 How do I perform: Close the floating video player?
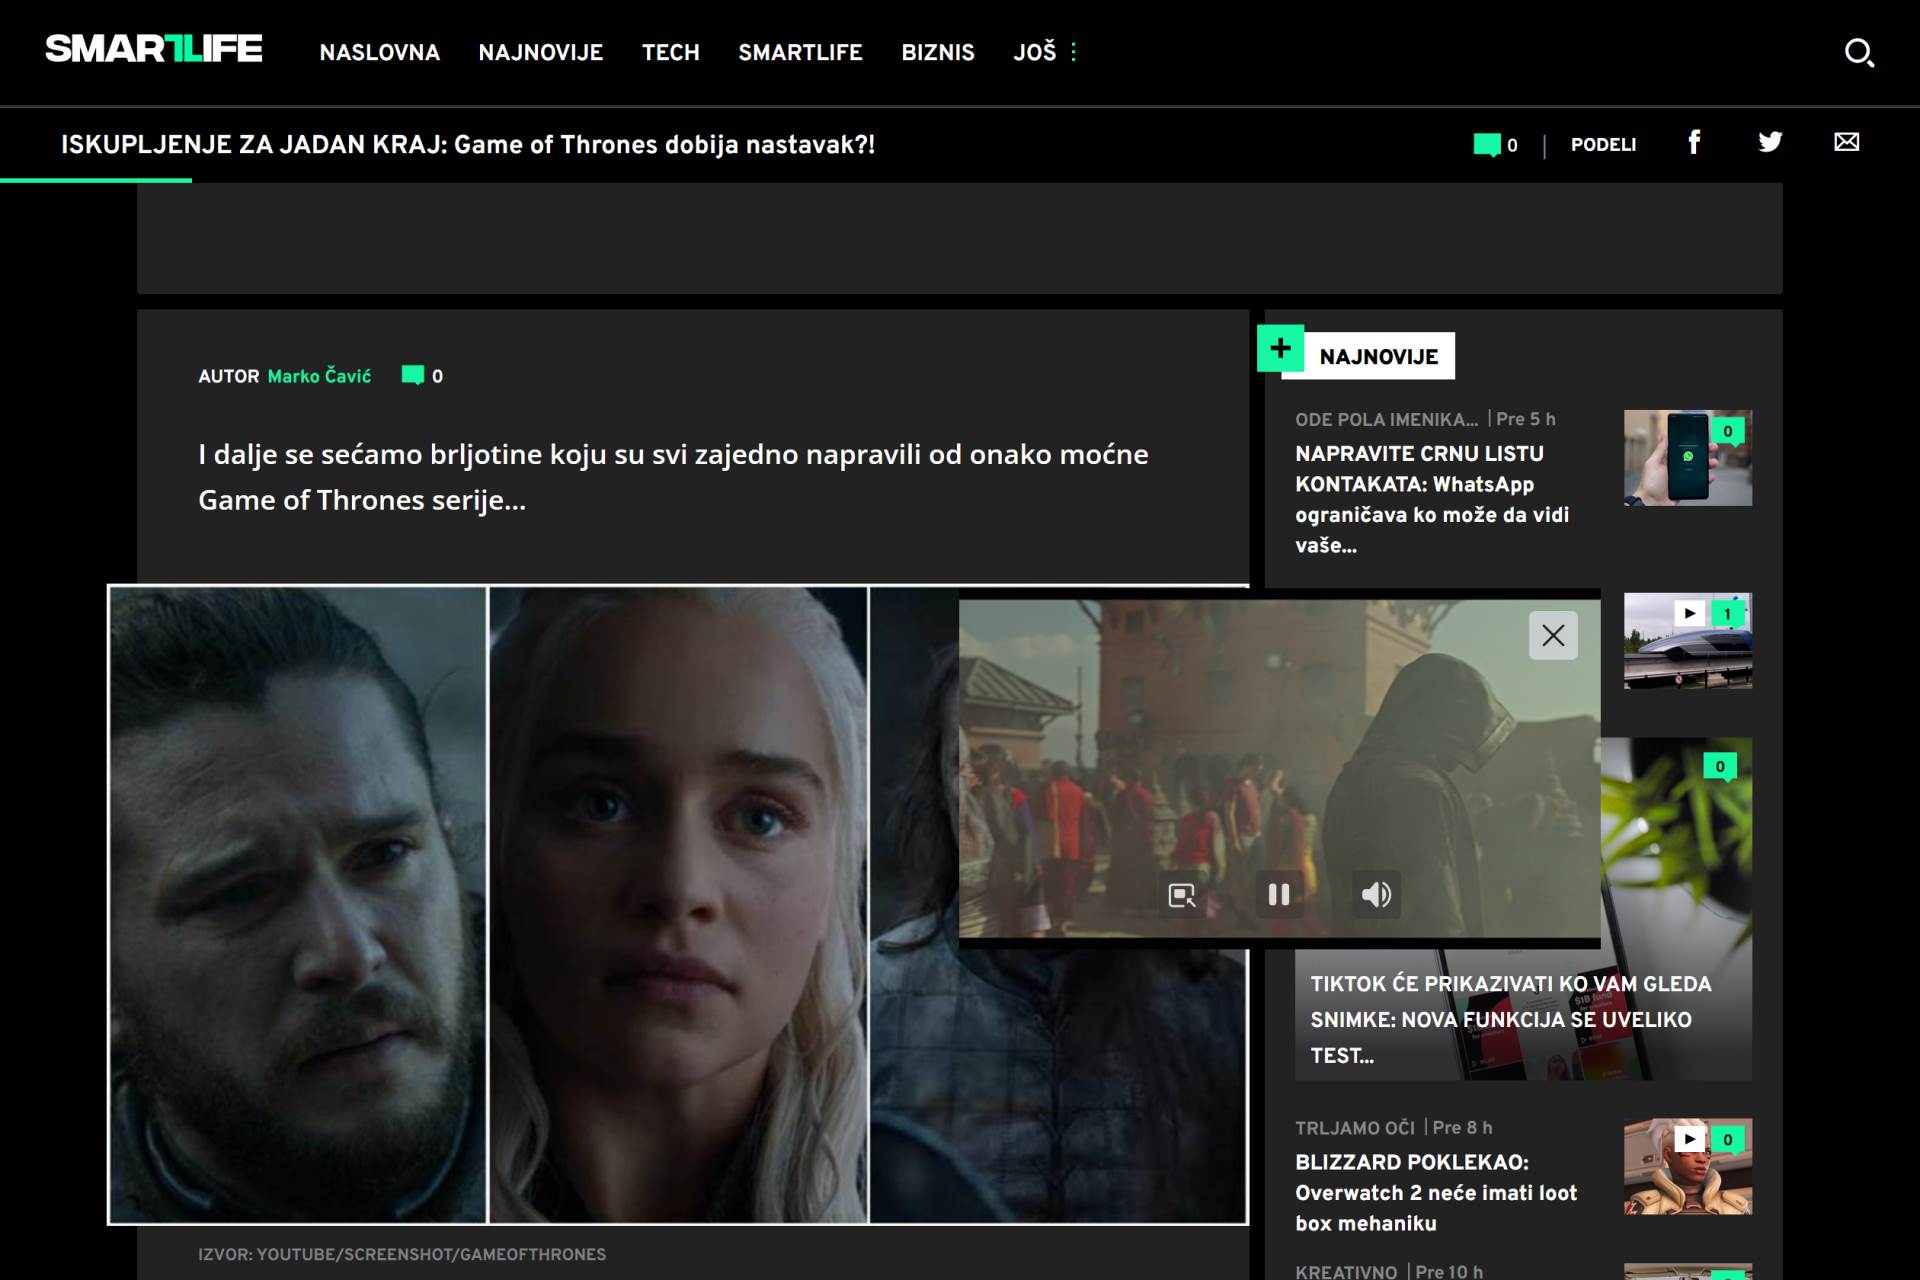[x=1553, y=636]
